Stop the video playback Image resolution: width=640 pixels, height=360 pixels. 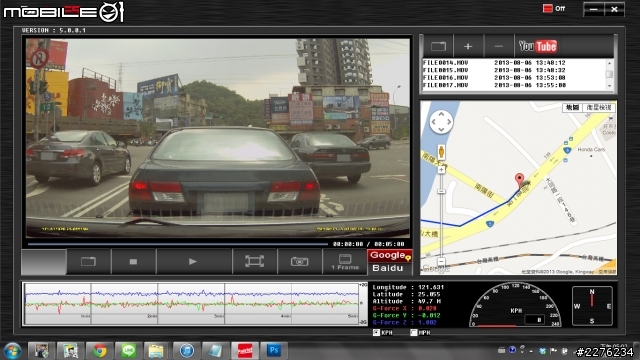pos(133,262)
